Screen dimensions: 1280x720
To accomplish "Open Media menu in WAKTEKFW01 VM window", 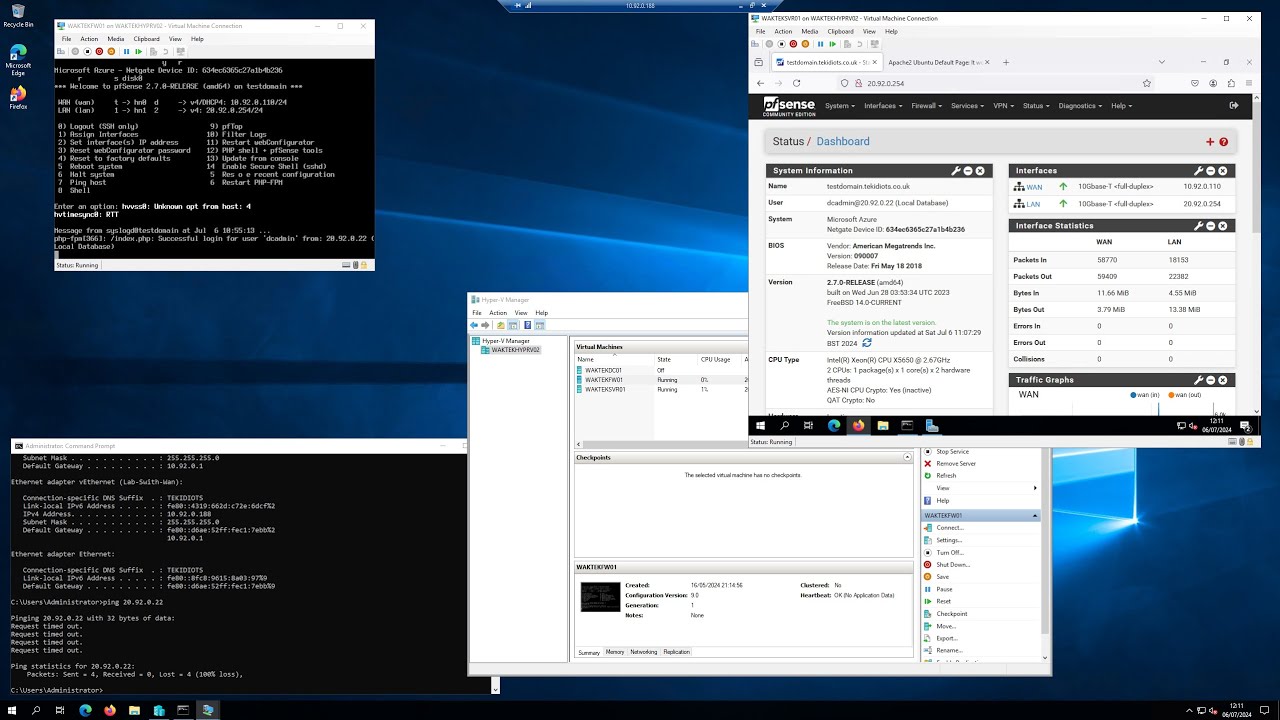I will [115, 39].
